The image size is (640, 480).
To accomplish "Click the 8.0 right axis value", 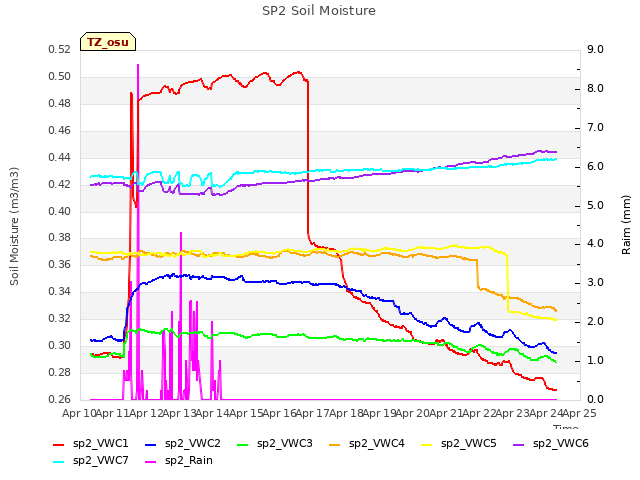I will tap(595, 89).
